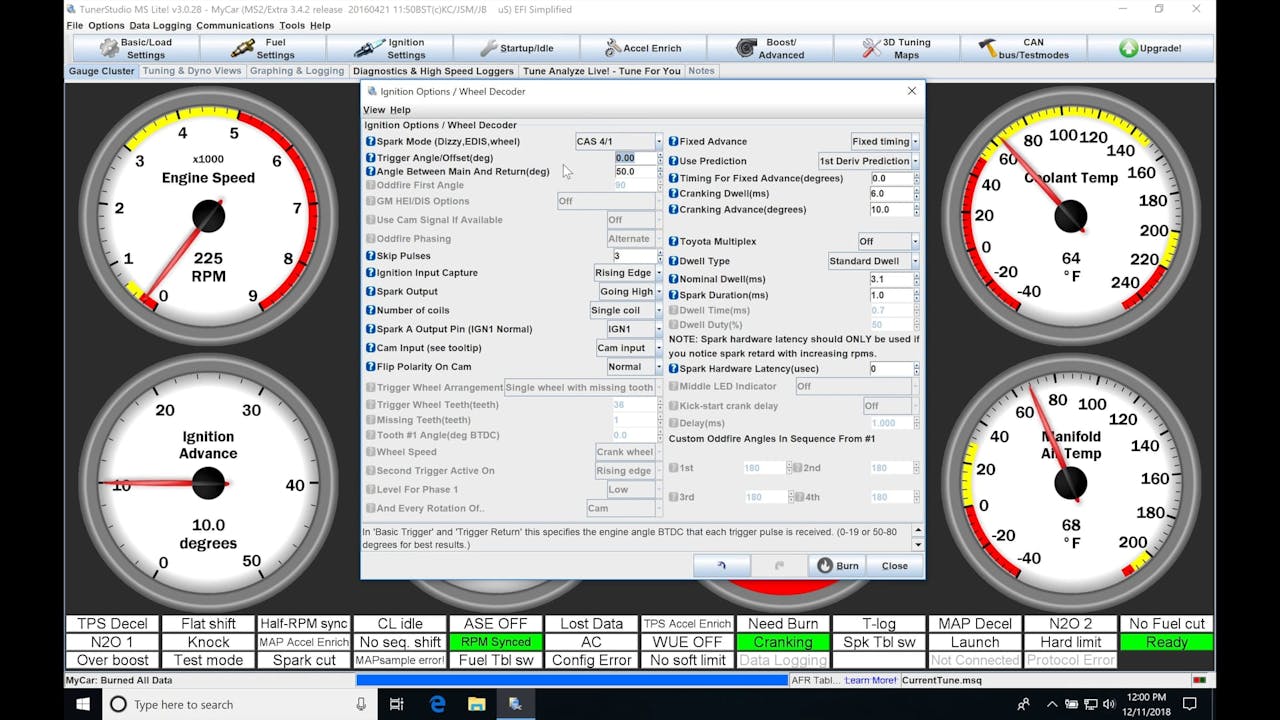Click the green Upgrade! button

[x=1150, y=48]
